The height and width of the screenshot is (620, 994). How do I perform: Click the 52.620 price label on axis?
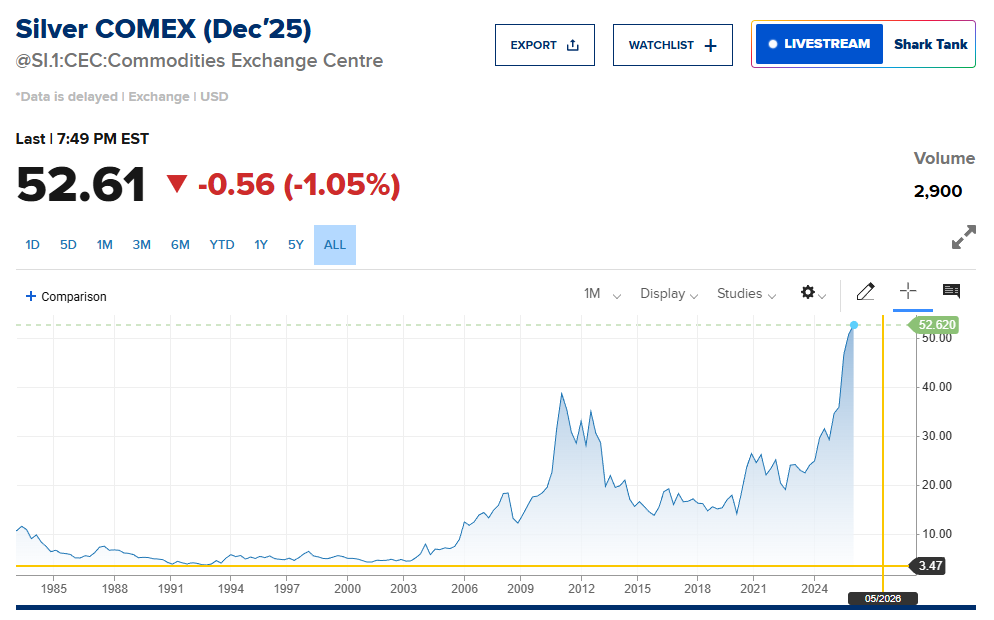(937, 325)
